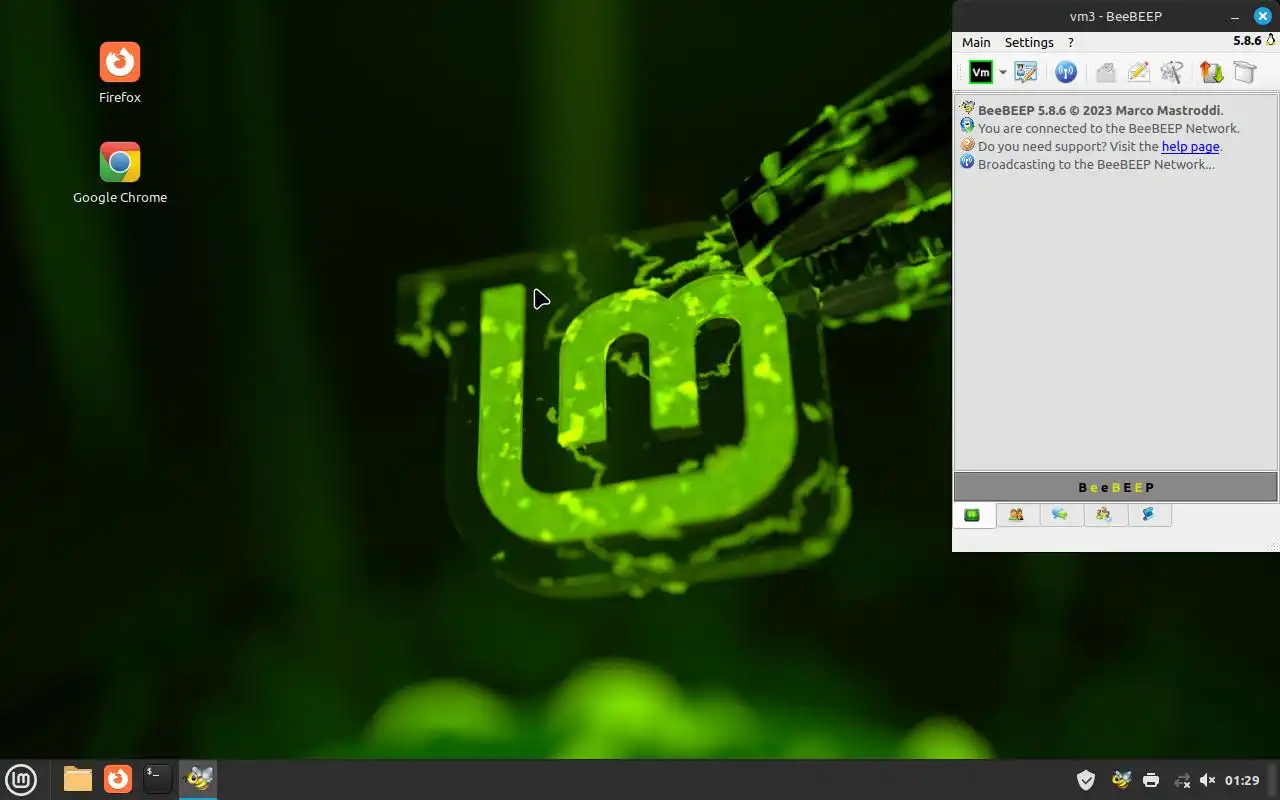Switch to the blue scroll history tab
The height and width of the screenshot is (800, 1280).
click(x=1148, y=515)
